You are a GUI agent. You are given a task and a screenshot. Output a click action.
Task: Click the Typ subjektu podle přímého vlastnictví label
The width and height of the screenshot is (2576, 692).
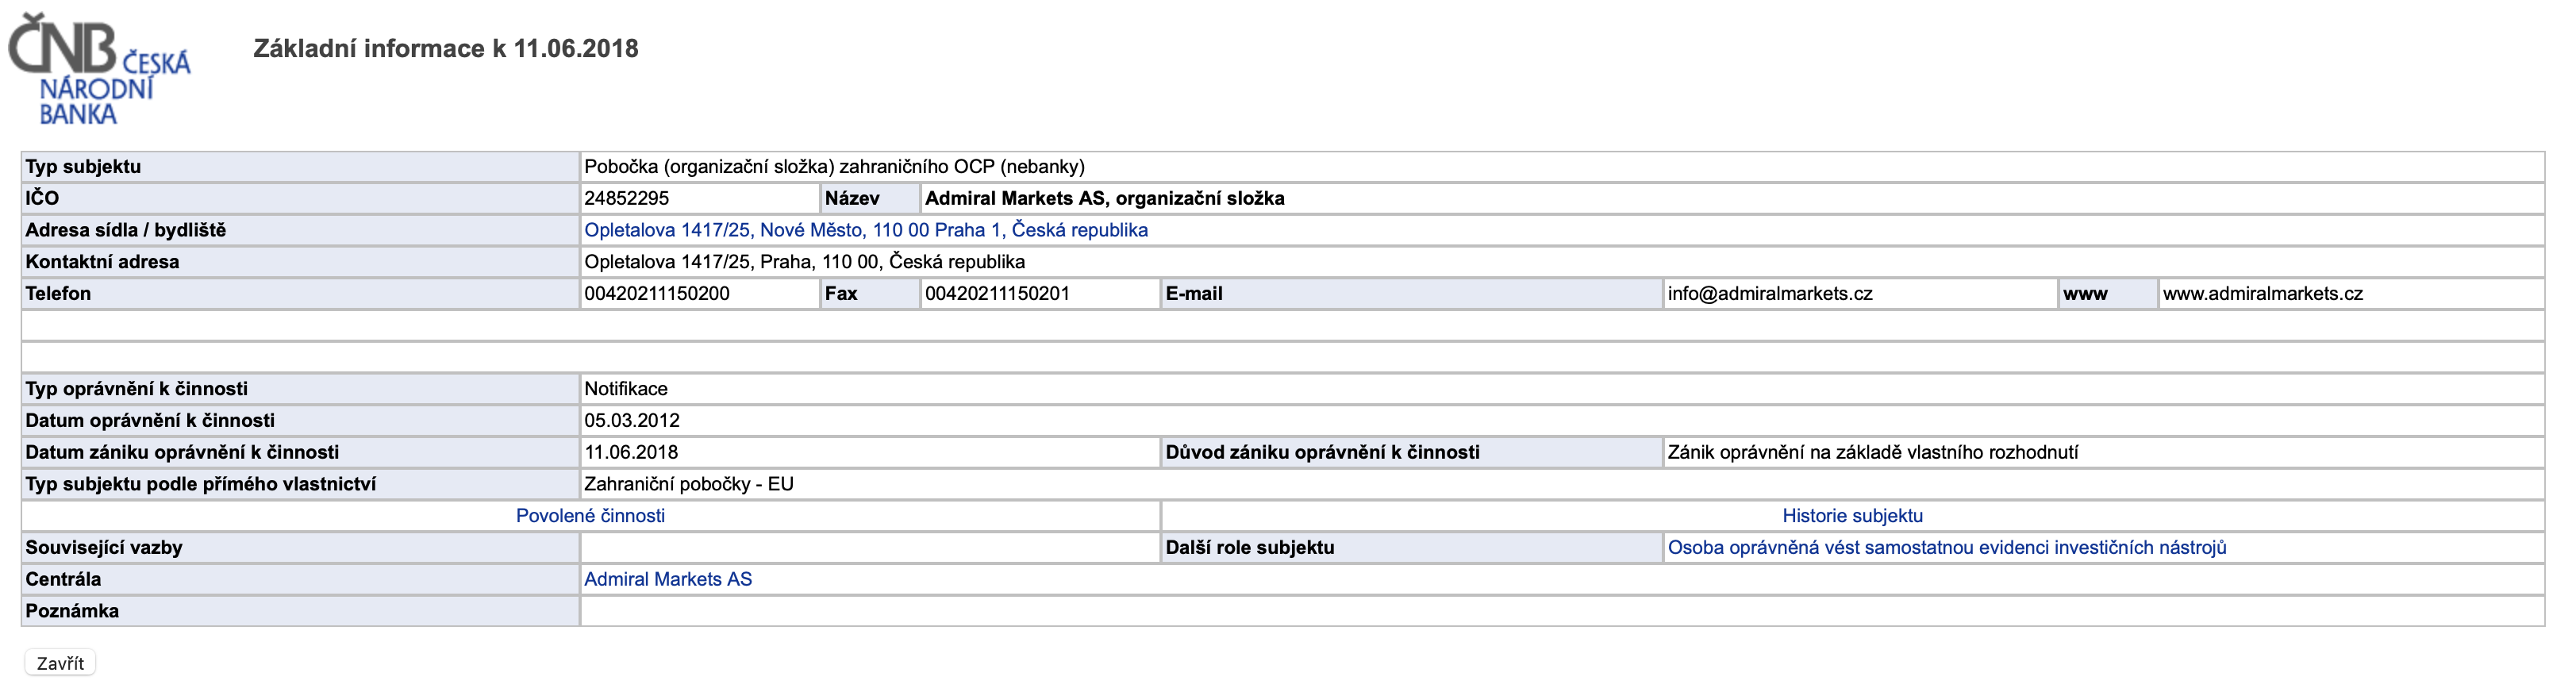(x=201, y=484)
